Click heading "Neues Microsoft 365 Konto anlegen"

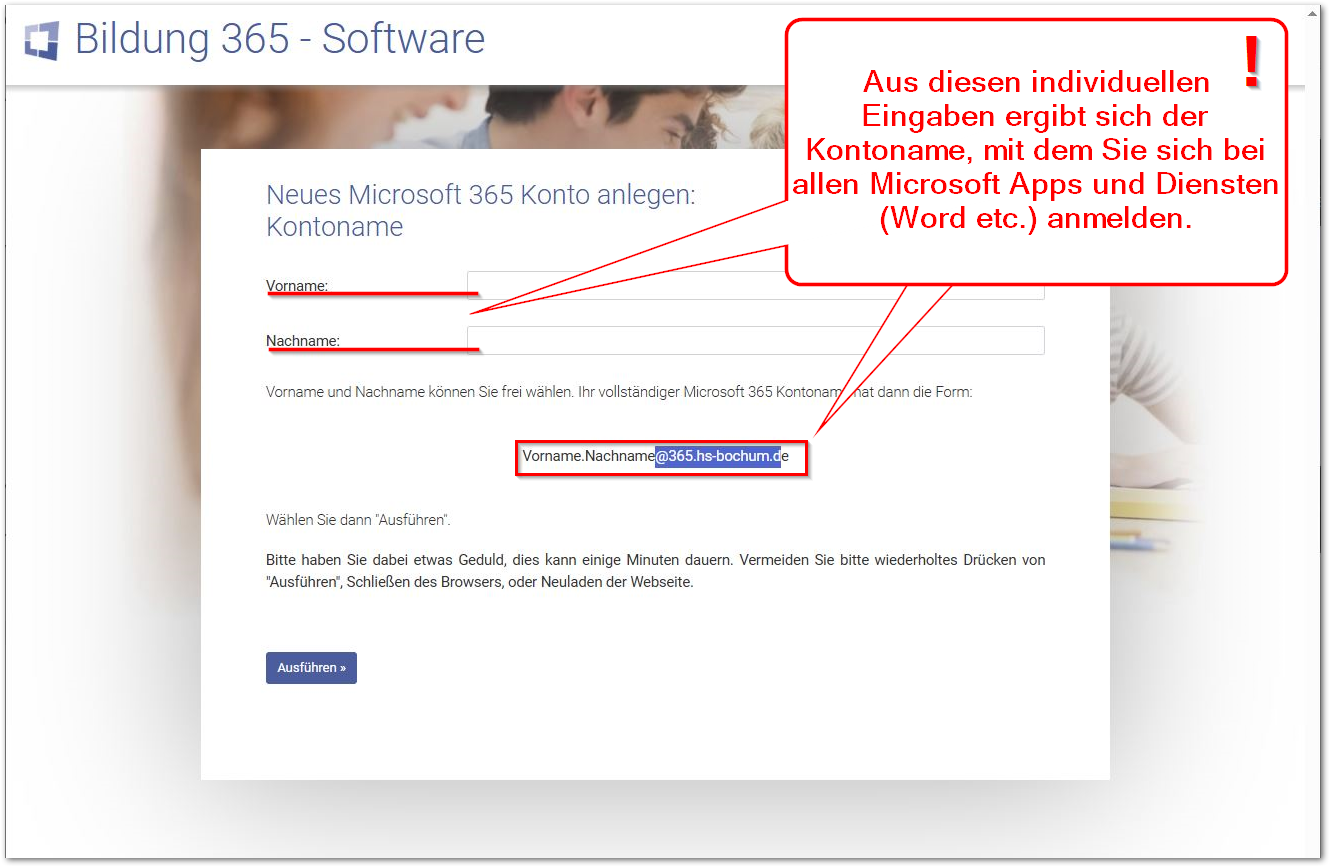coord(480,195)
